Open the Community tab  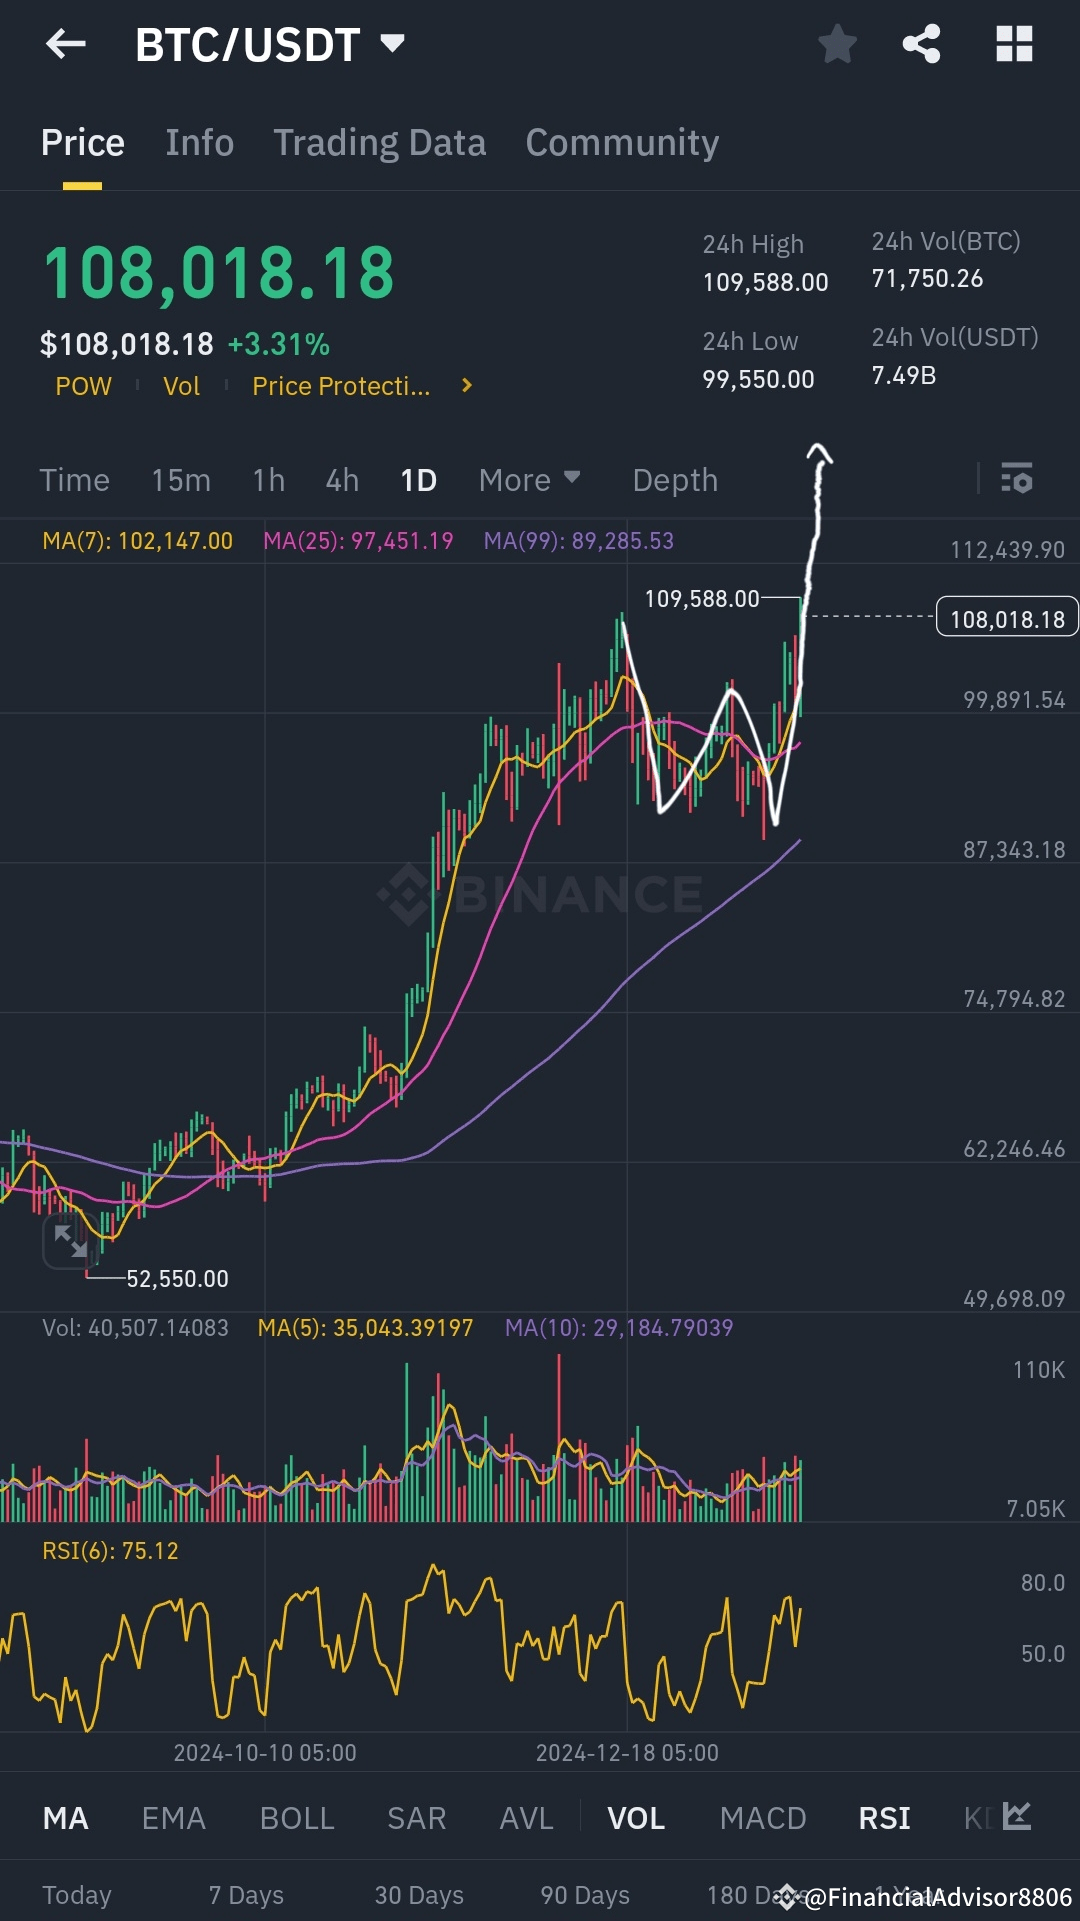coord(621,142)
